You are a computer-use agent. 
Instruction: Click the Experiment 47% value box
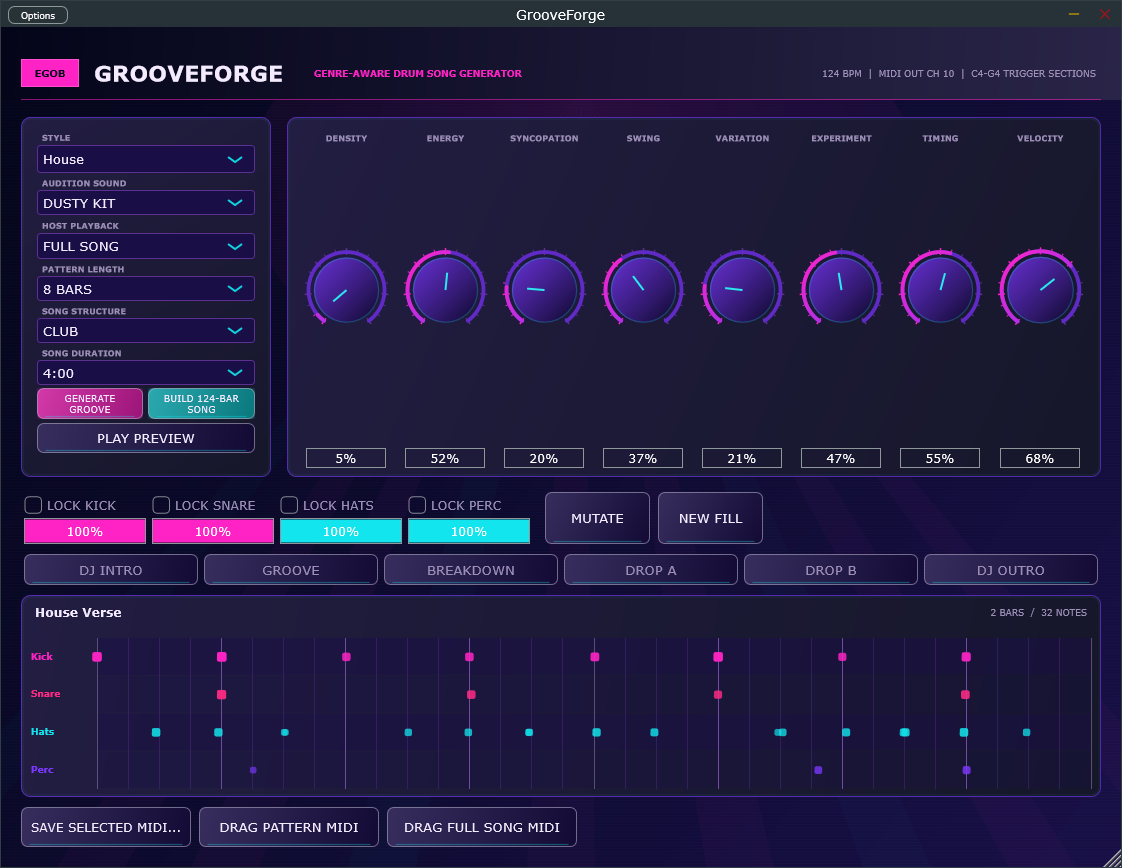841,458
